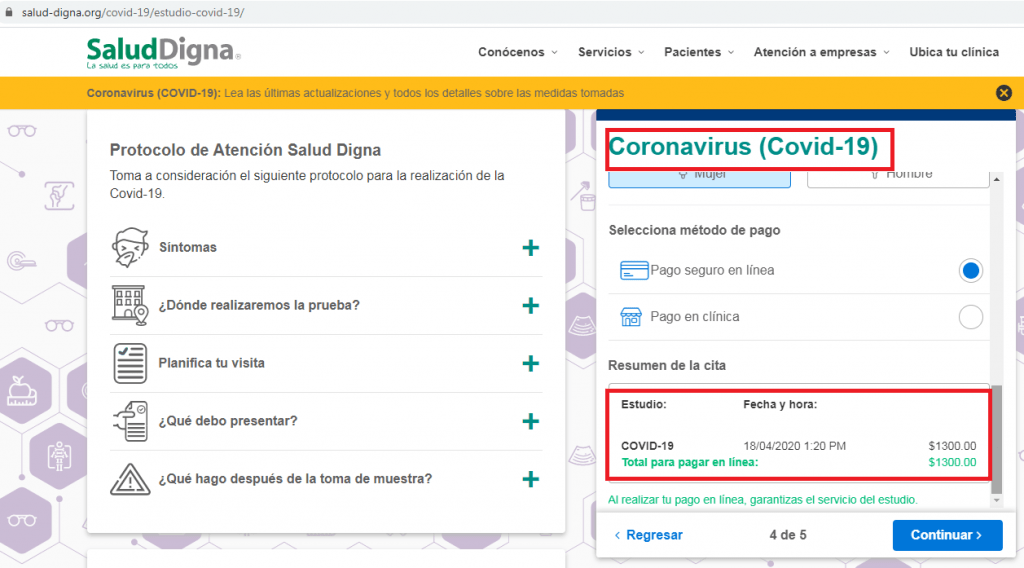
Task: Go back with the Regresar link
Action: point(648,535)
